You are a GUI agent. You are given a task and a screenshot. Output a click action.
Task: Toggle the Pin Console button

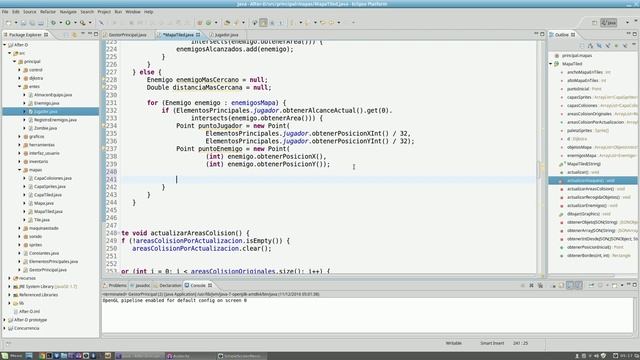tap(591, 285)
